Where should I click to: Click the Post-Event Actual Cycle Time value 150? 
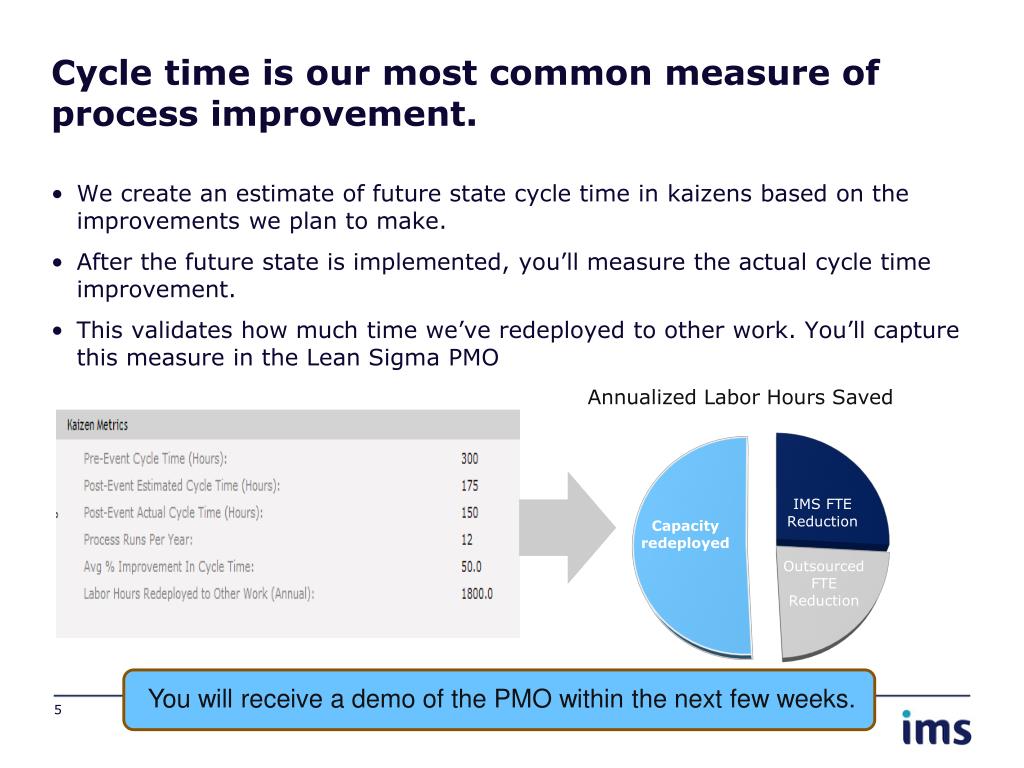tap(470, 513)
